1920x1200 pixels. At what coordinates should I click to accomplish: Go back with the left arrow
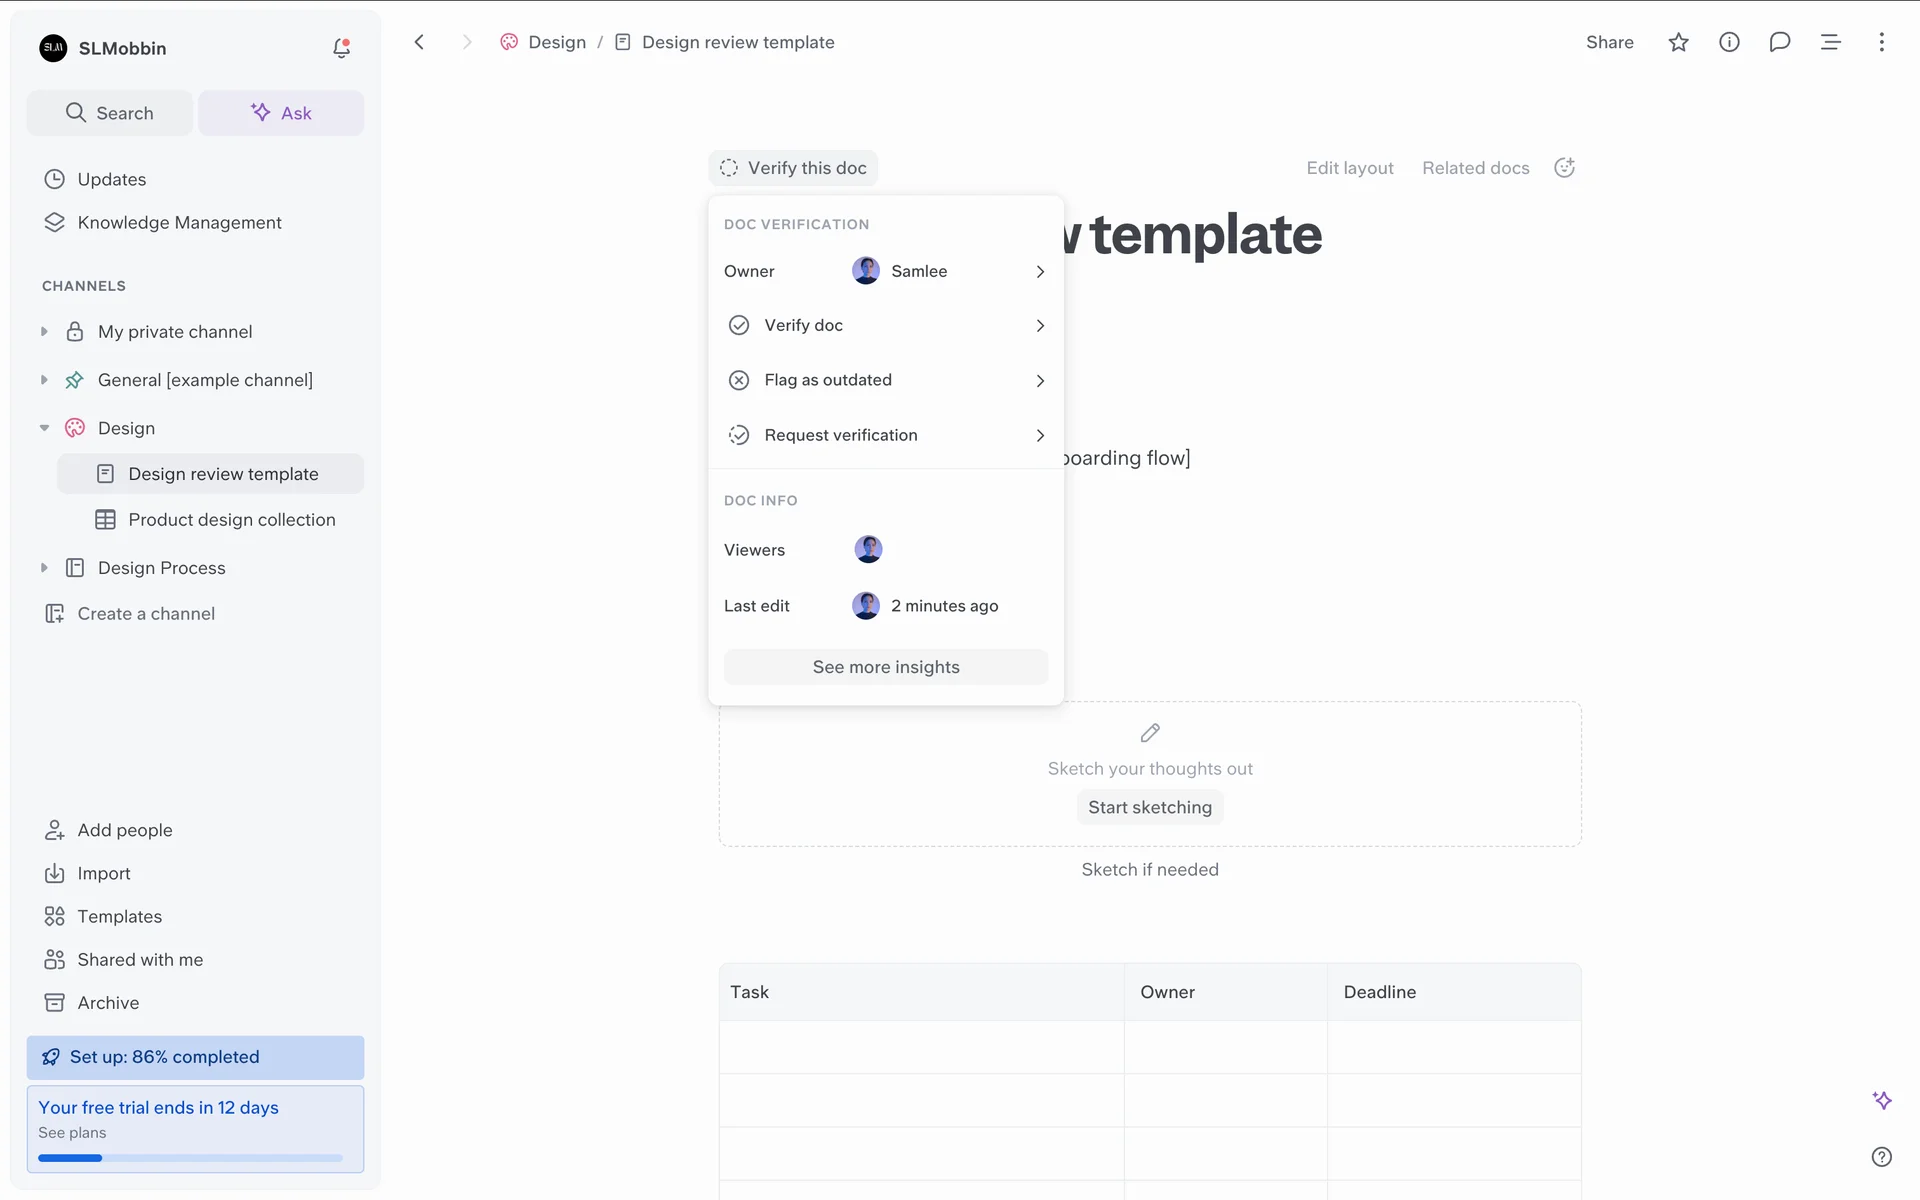420,42
